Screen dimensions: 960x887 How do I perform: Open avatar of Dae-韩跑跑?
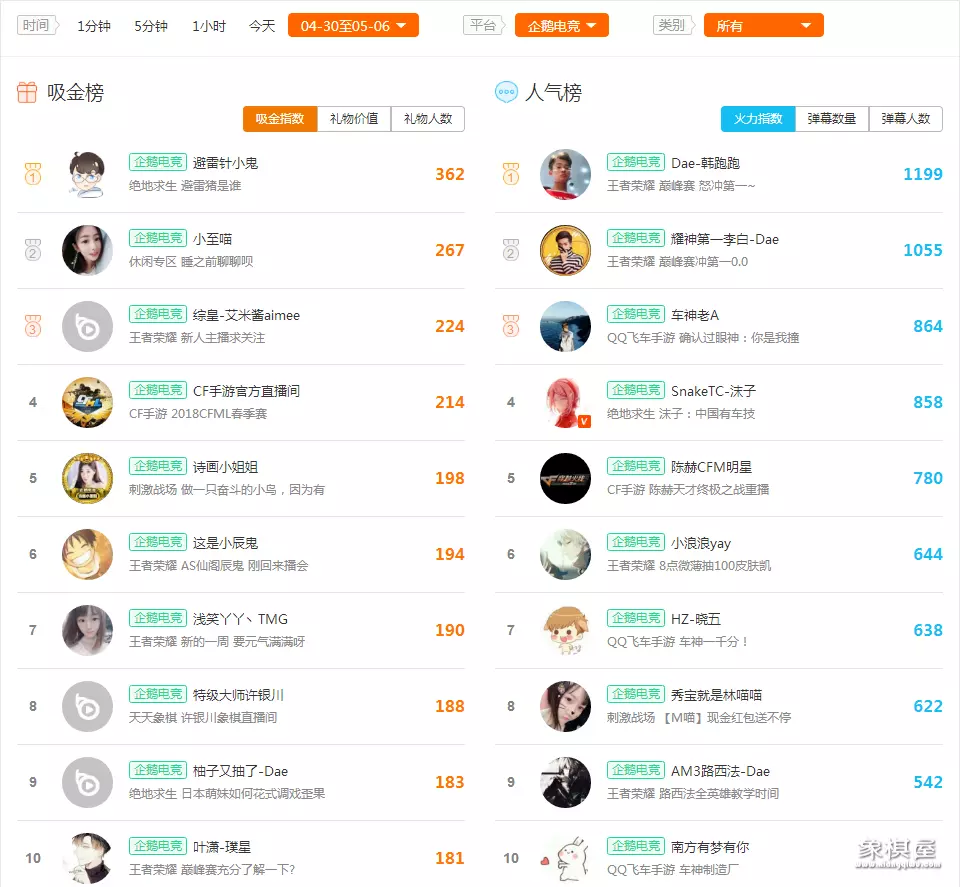tap(565, 174)
